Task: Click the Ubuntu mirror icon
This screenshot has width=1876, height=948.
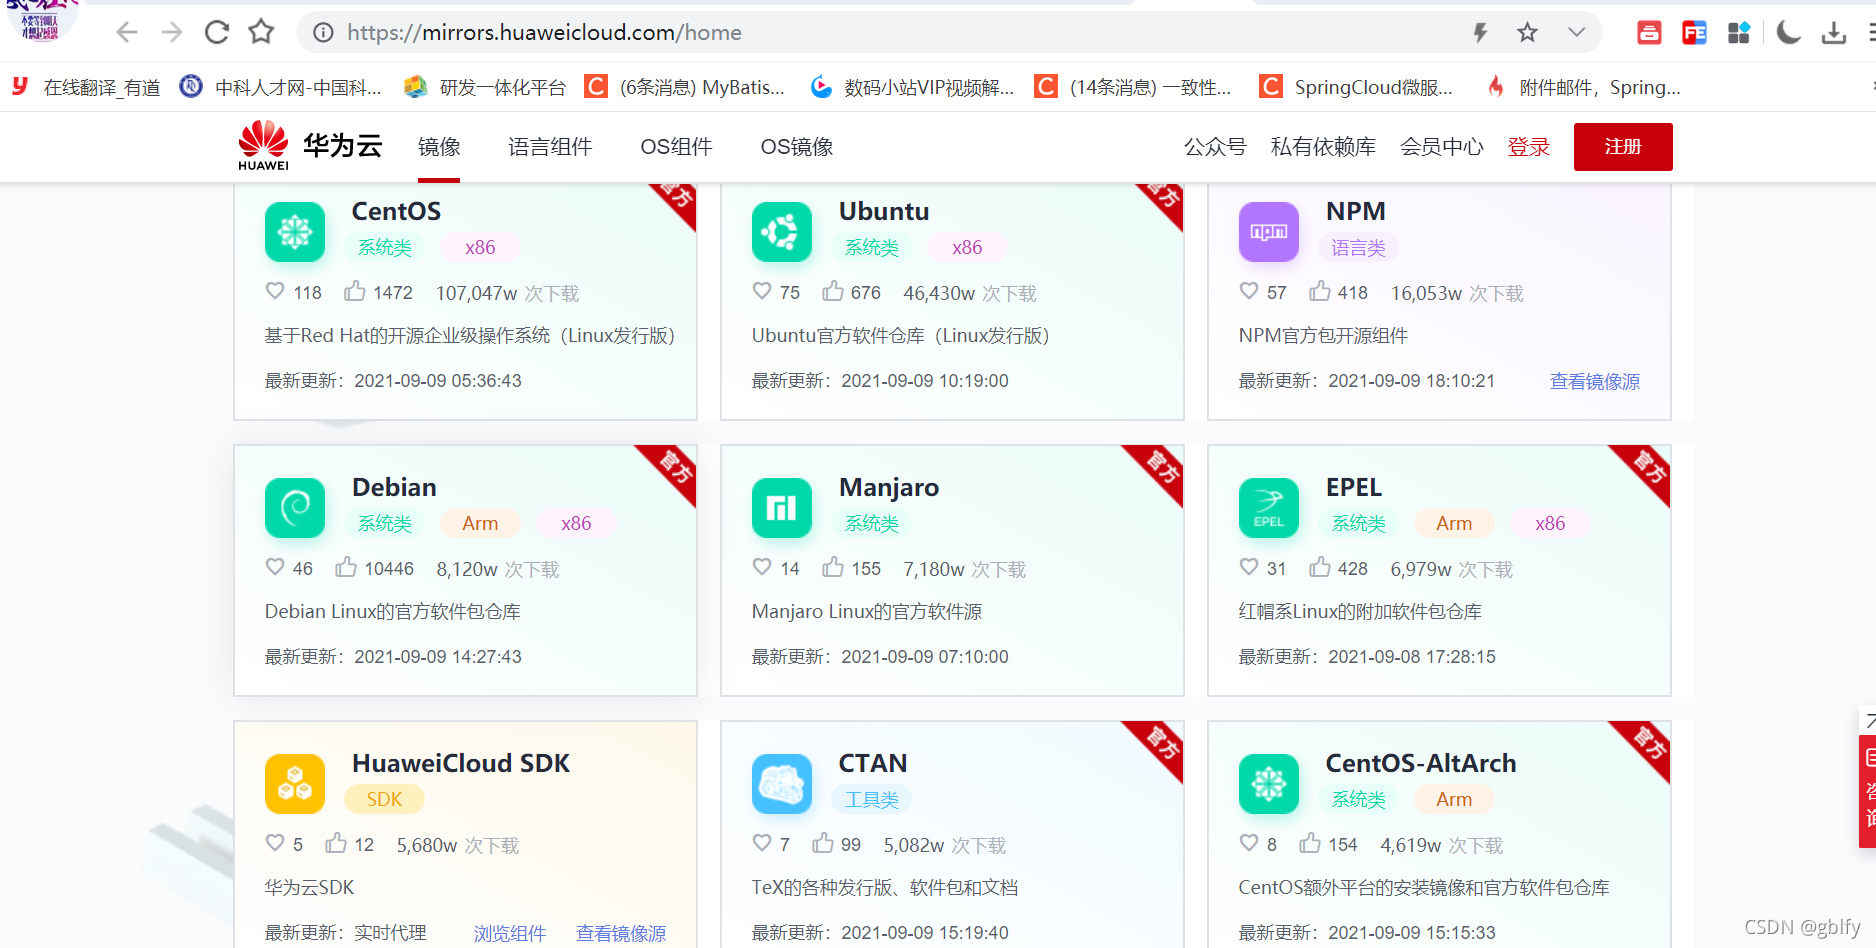Action: point(781,232)
